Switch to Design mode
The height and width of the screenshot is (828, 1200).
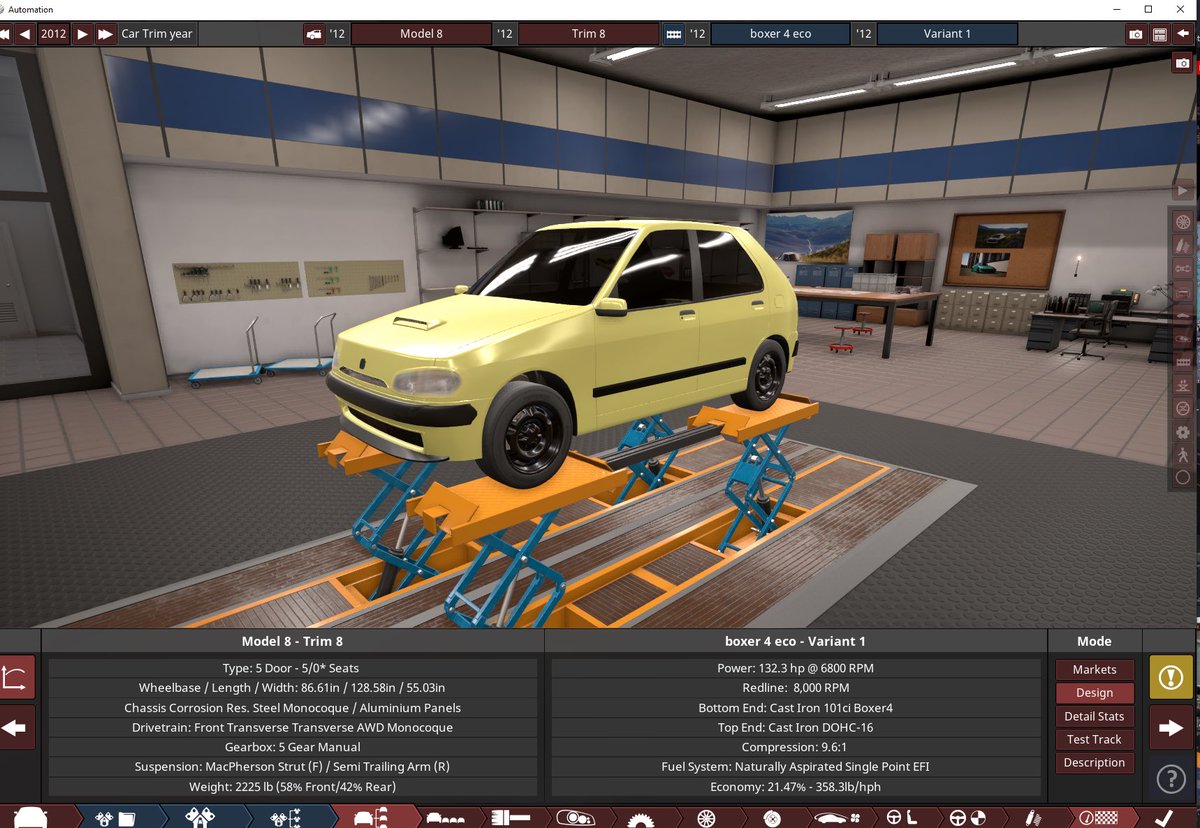pos(1094,692)
